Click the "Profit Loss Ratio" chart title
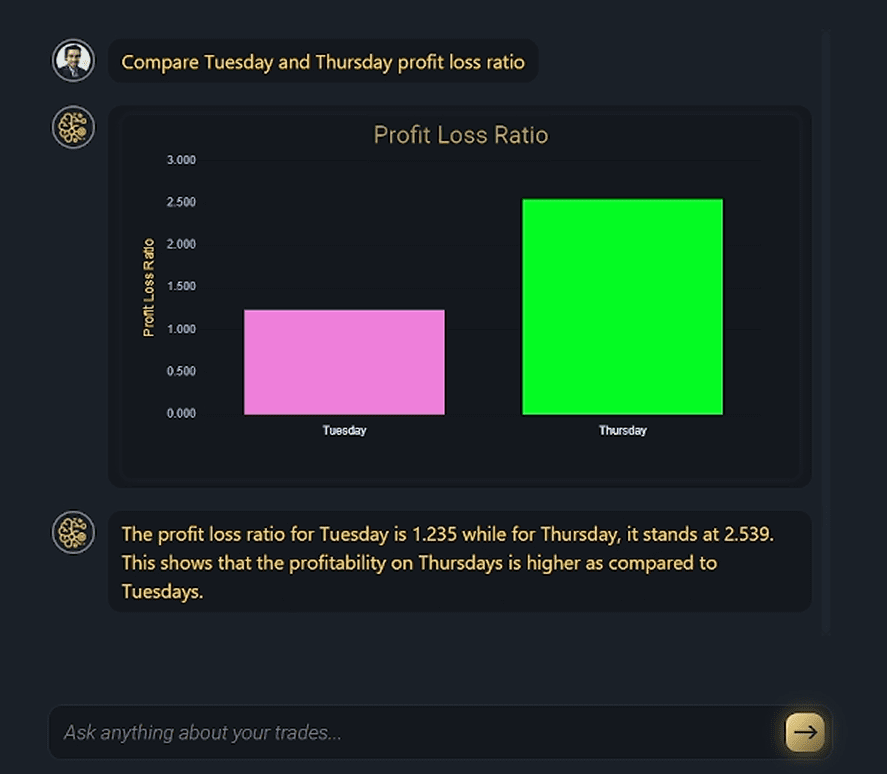The width and height of the screenshot is (887, 774). click(x=460, y=135)
